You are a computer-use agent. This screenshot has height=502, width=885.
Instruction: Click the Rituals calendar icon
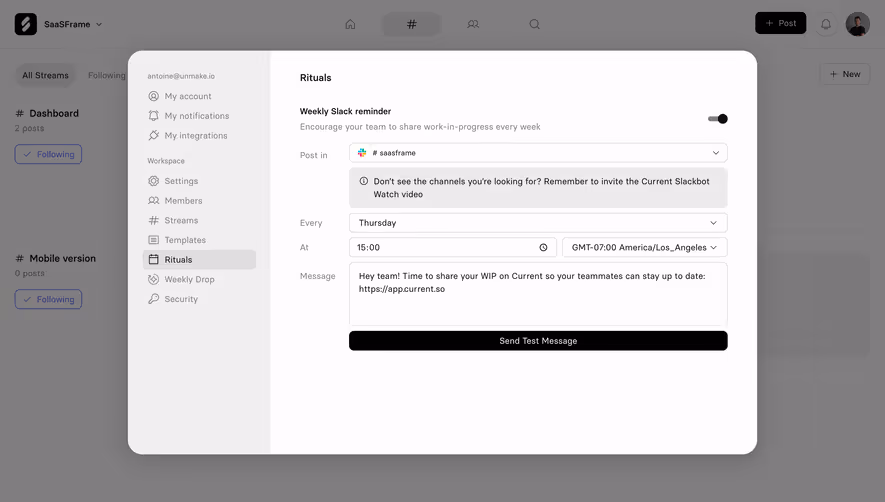154,260
